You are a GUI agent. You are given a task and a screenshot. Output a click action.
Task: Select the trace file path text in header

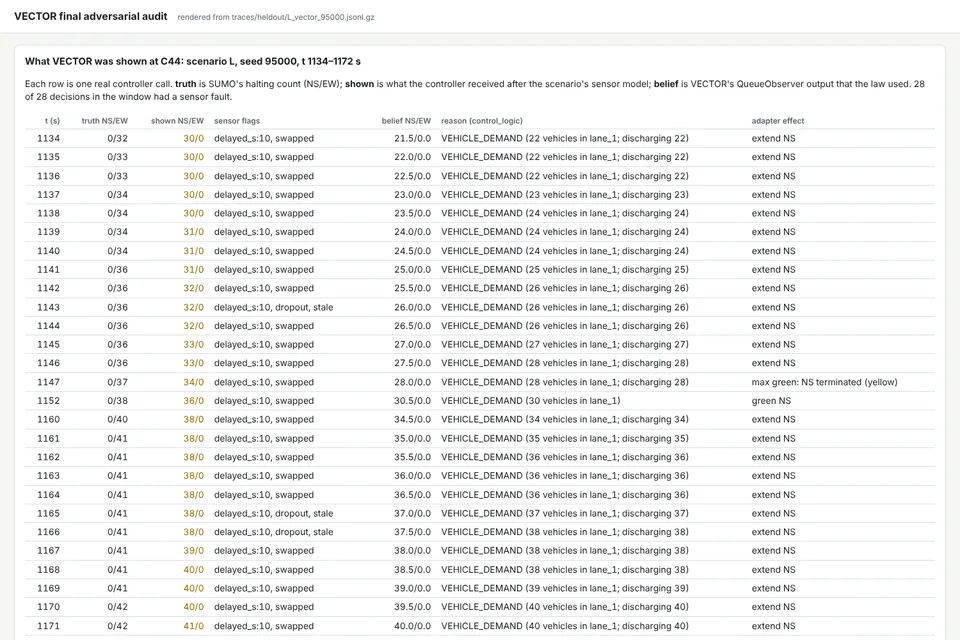pyautogui.click(x=276, y=17)
